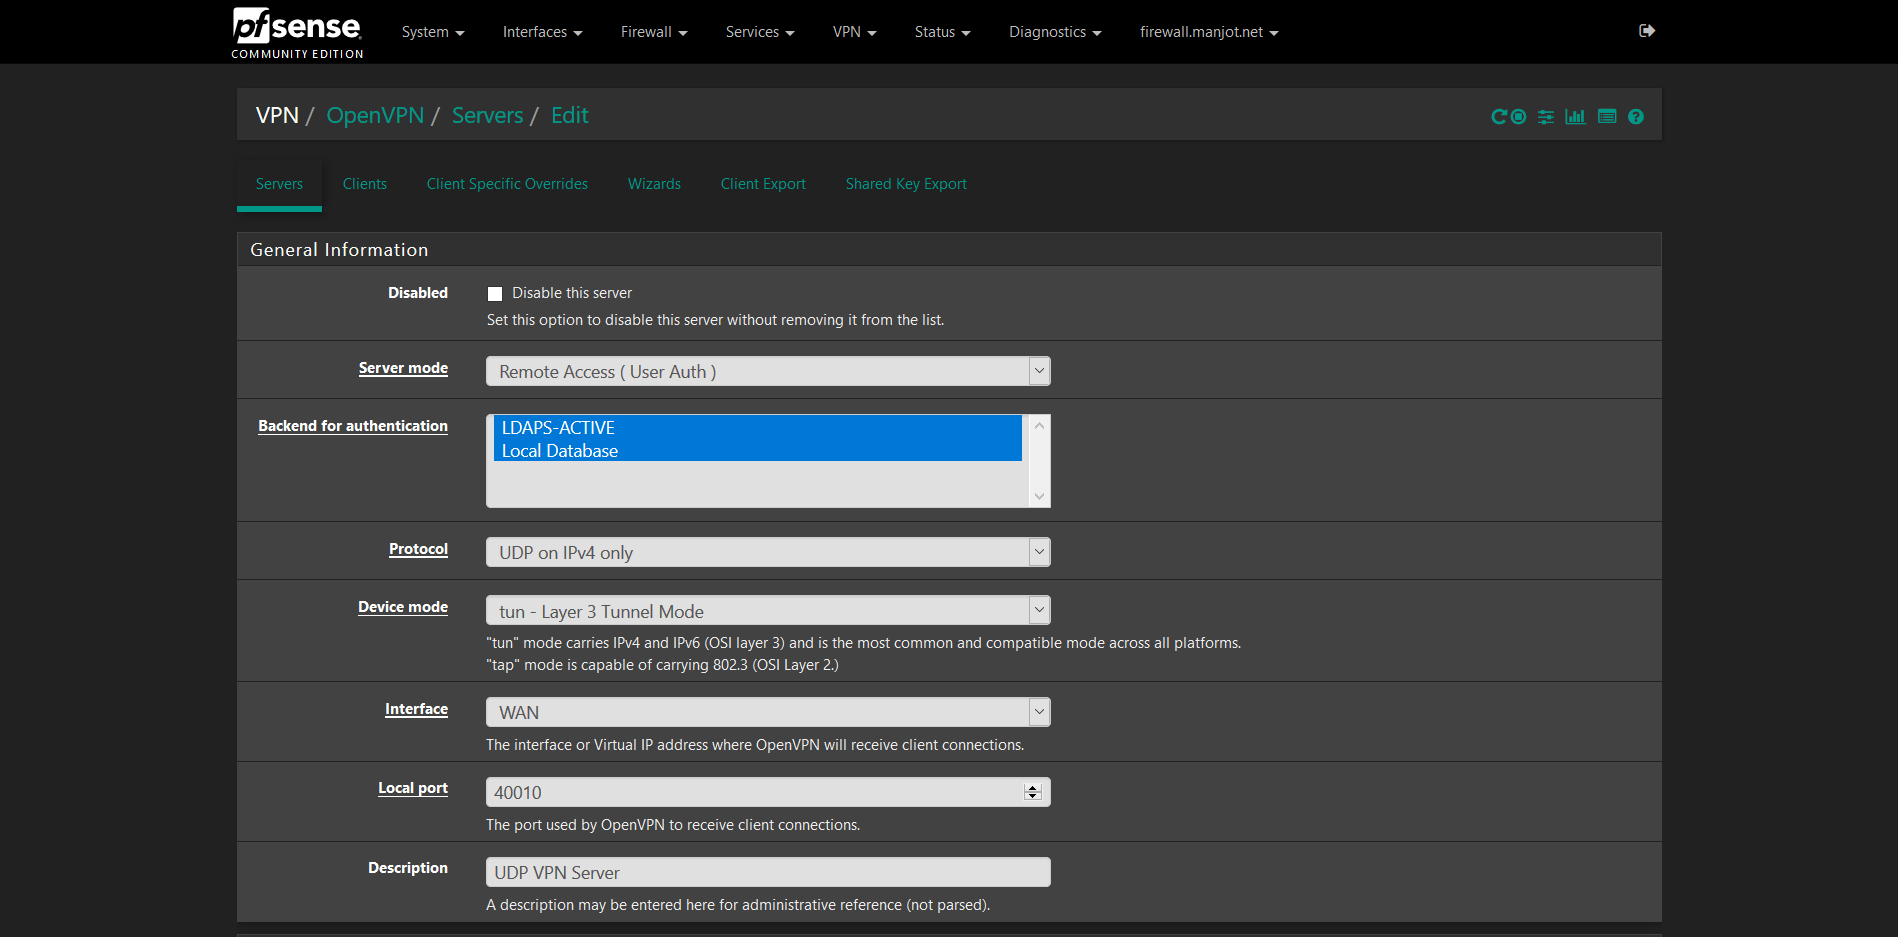Screen dimensions: 1898x937
Task: Switch to Shared Key Export tab
Action: [x=906, y=184]
